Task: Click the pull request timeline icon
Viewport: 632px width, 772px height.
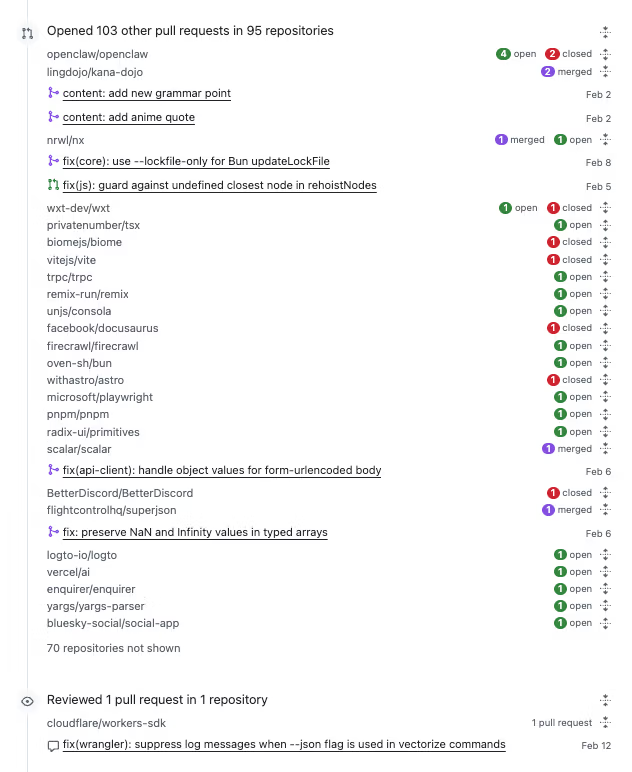Action: [x=28, y=33]
